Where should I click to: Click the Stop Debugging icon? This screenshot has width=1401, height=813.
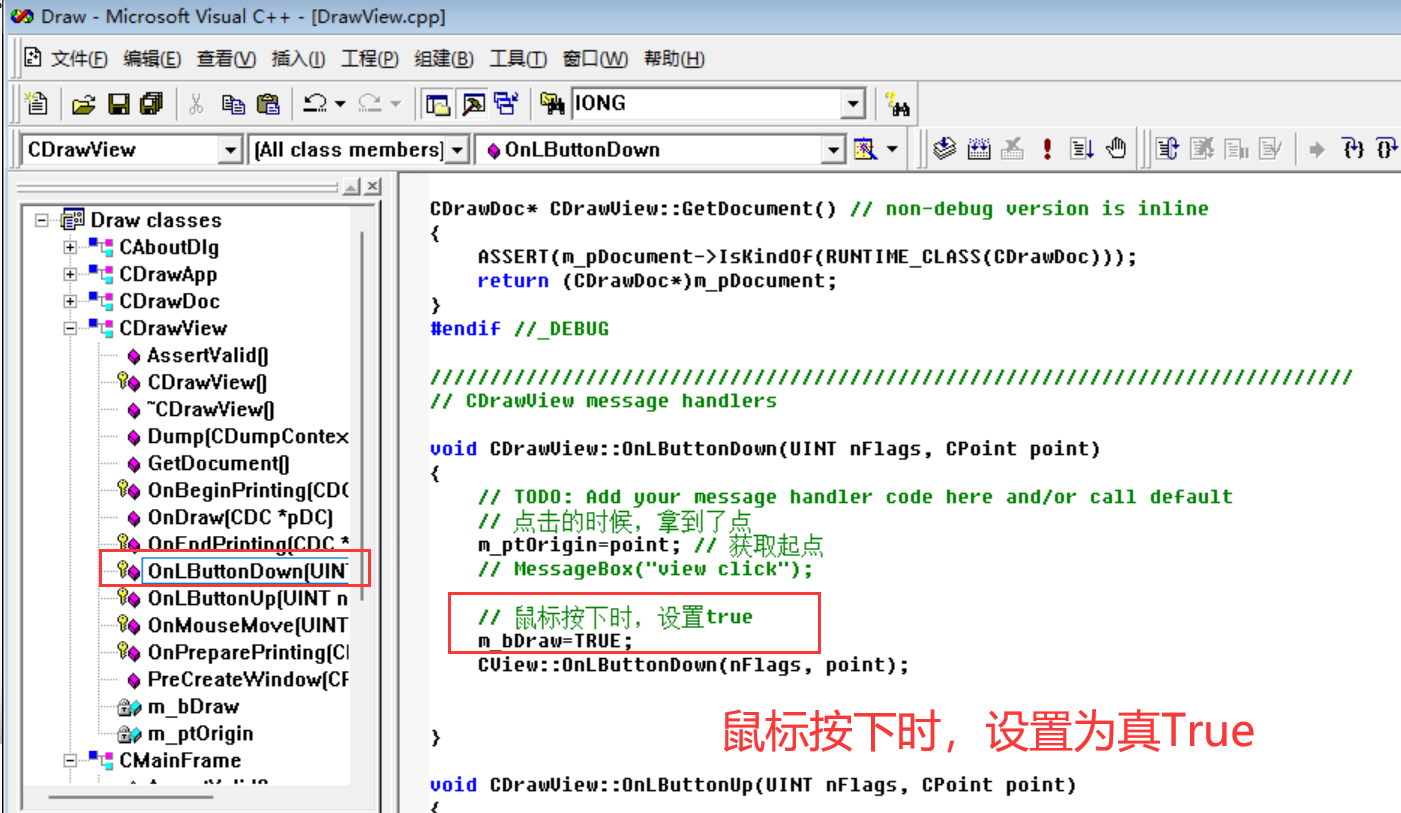coord(1202,150)
